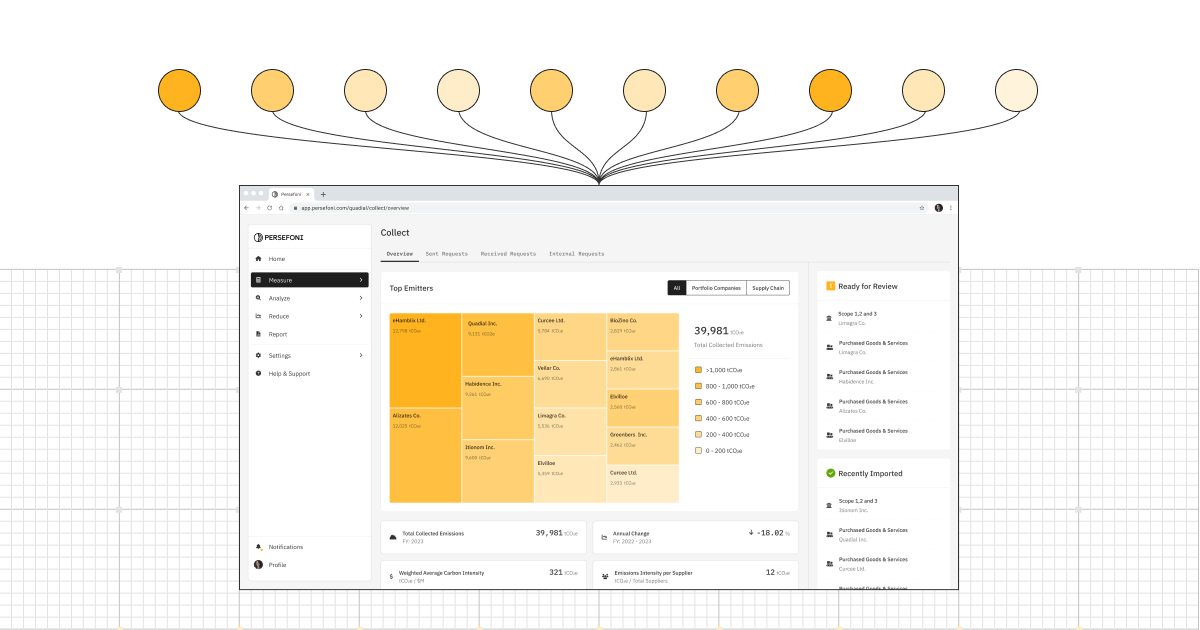Click the Ready for Review warning icon
This screenshot has width=1200, height=630.
point(830,286)
